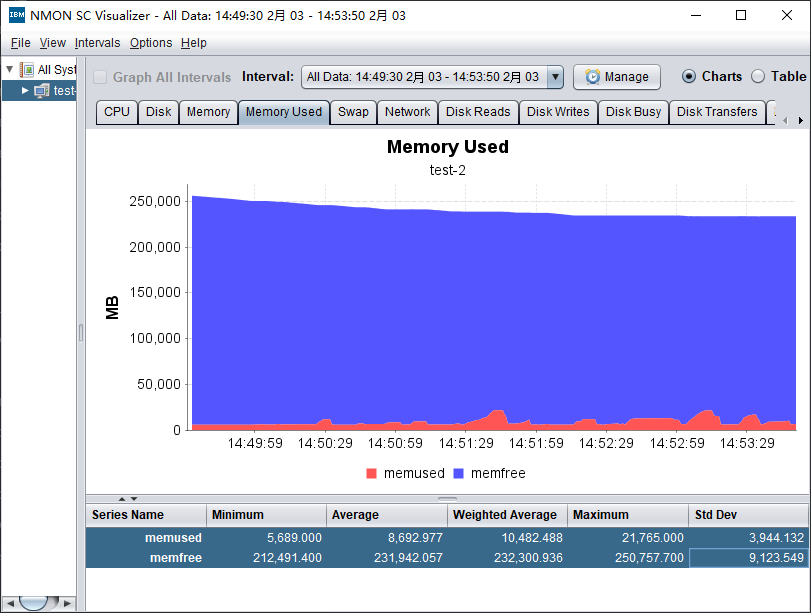The width and height of the screenshot is (811, 613).
Task: Click the red memused legend swatch
Action: 371,473
